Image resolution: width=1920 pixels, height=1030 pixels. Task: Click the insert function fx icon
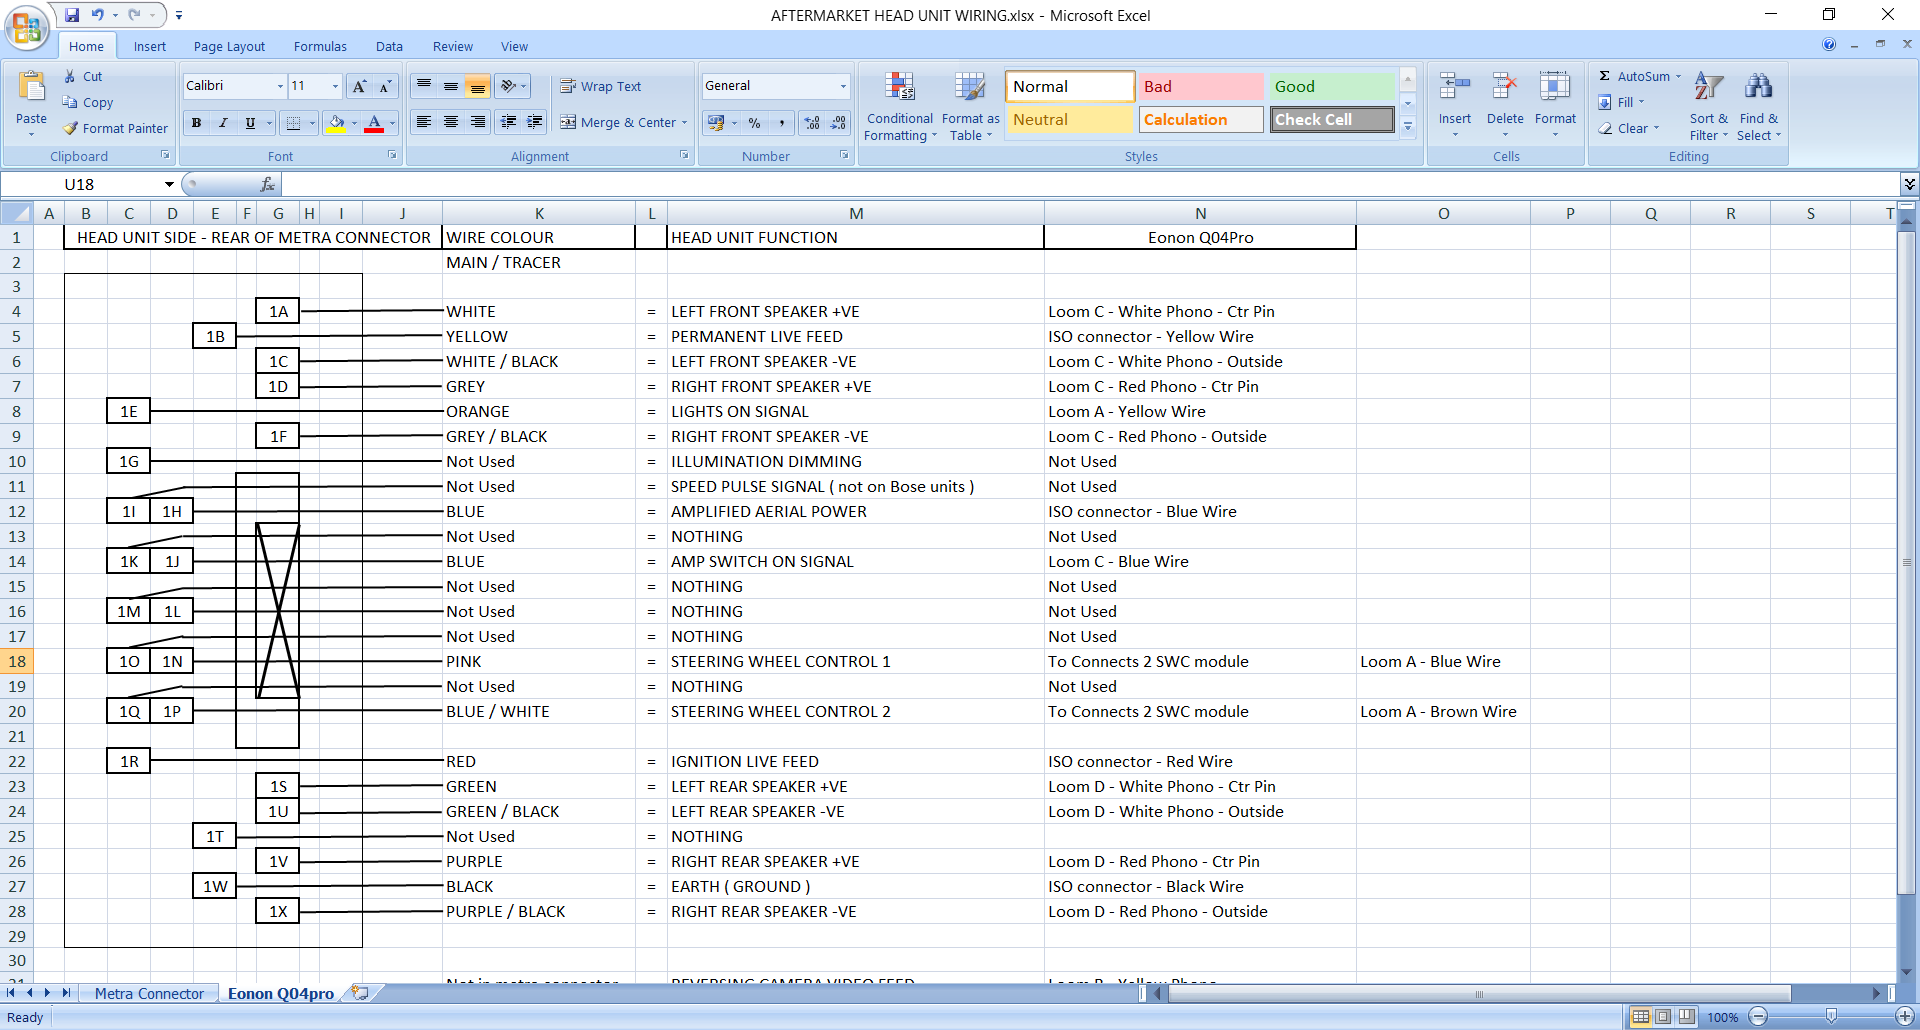(267, 184)
